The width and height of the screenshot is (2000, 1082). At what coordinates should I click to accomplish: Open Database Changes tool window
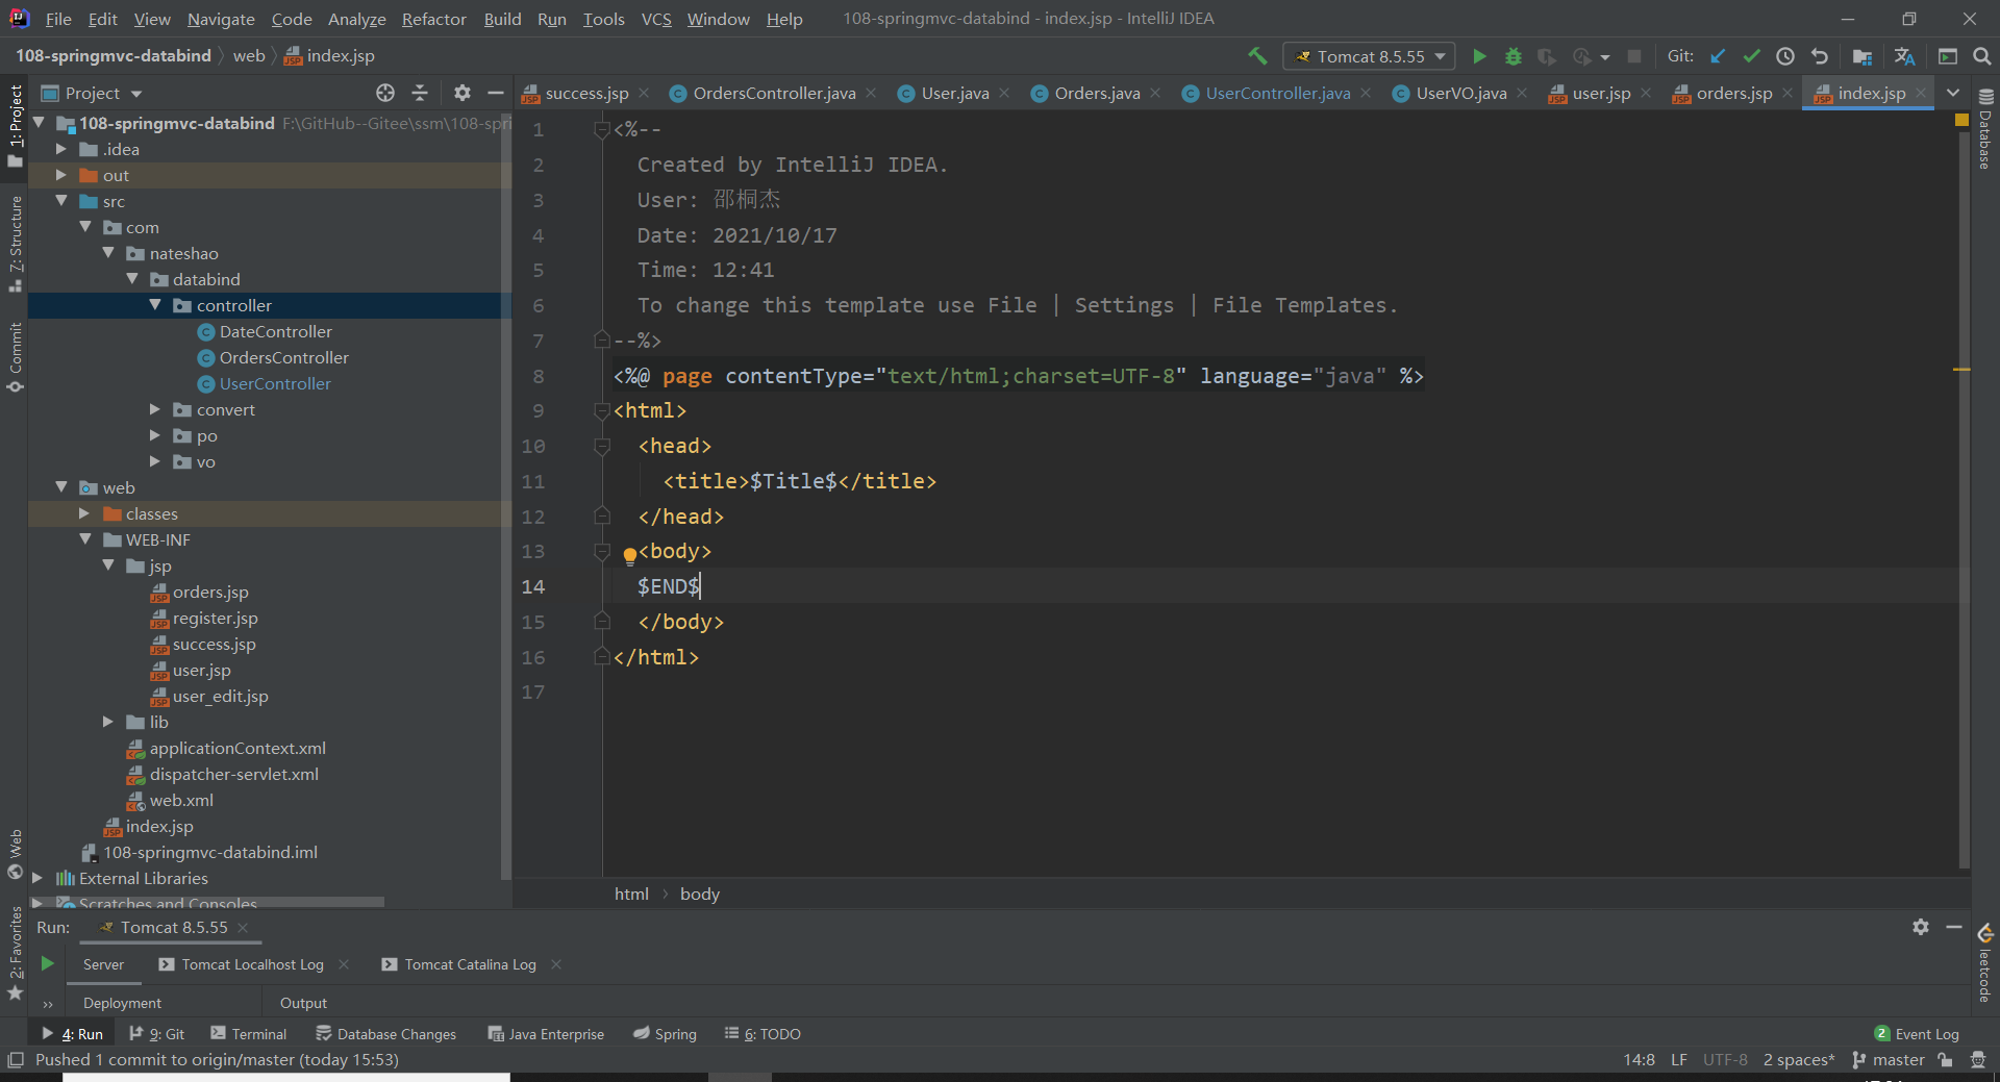pyautogui.click(x=386, y=1034)
